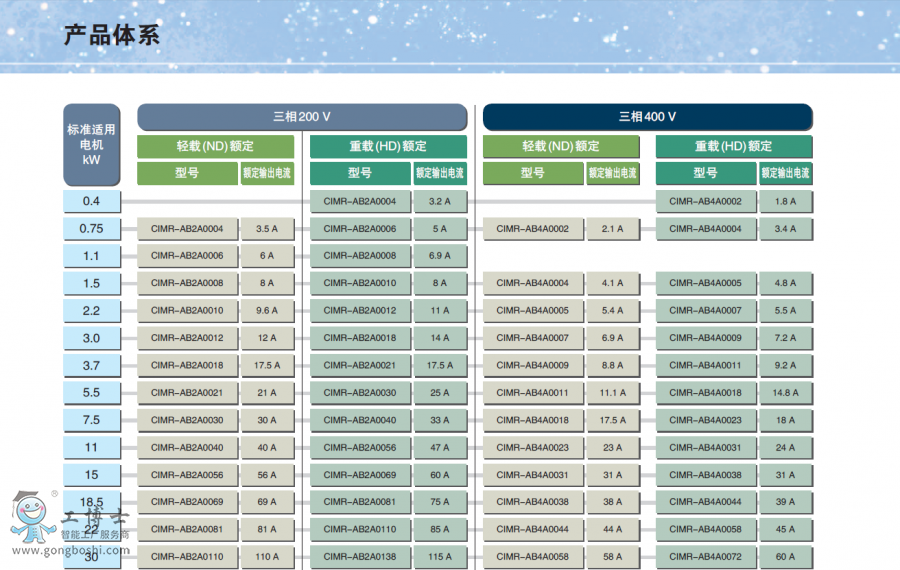Click the Gongboshi robot mascot logo
Screen dimensions: 900x570
click(x=33, y=519)
